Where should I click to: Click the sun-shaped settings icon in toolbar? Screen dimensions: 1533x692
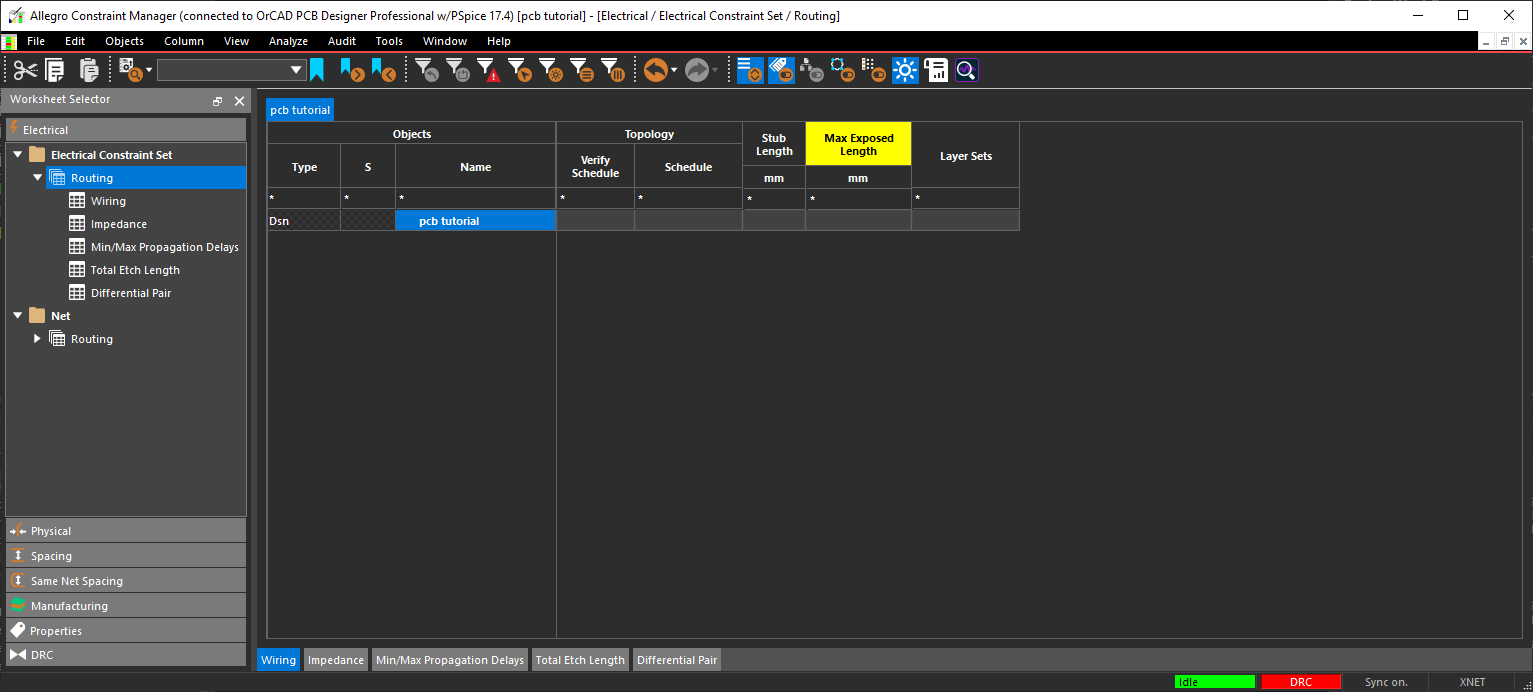tap(905, 70)
